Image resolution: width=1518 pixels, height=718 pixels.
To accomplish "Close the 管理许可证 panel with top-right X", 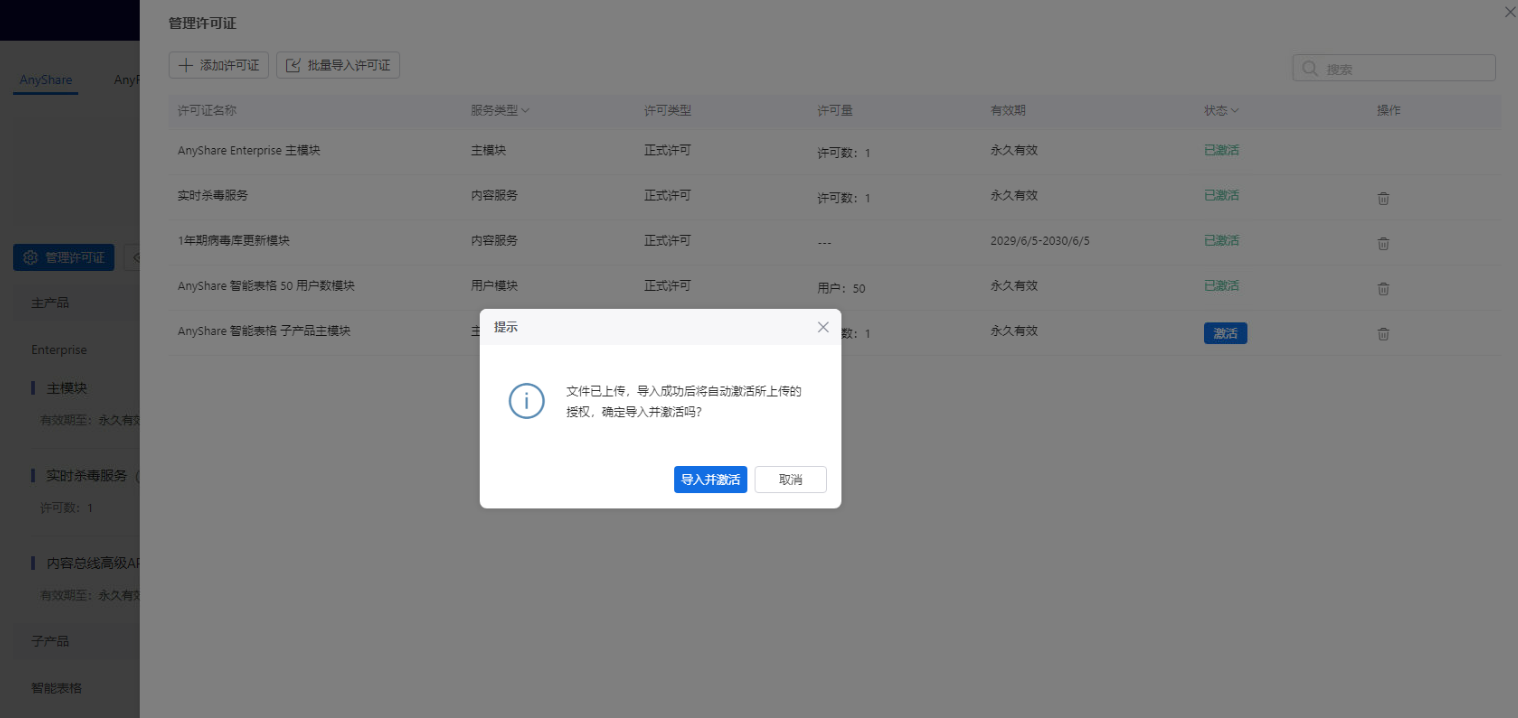I will 1510,11.
